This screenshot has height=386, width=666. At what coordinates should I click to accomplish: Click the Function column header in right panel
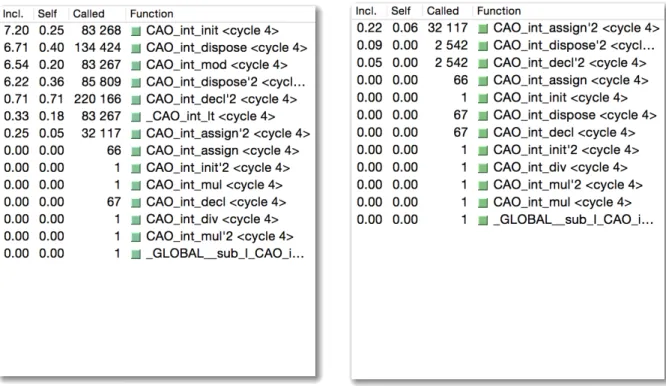[x=499, y=11]
